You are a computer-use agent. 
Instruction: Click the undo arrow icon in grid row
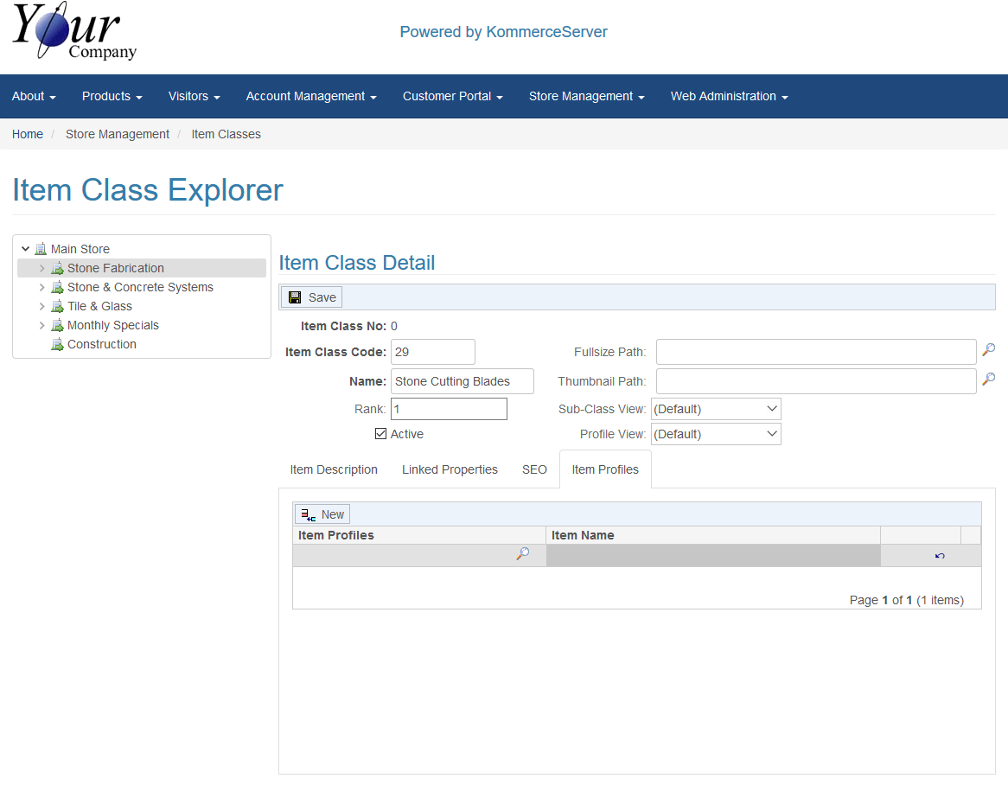tap(939, 556)
